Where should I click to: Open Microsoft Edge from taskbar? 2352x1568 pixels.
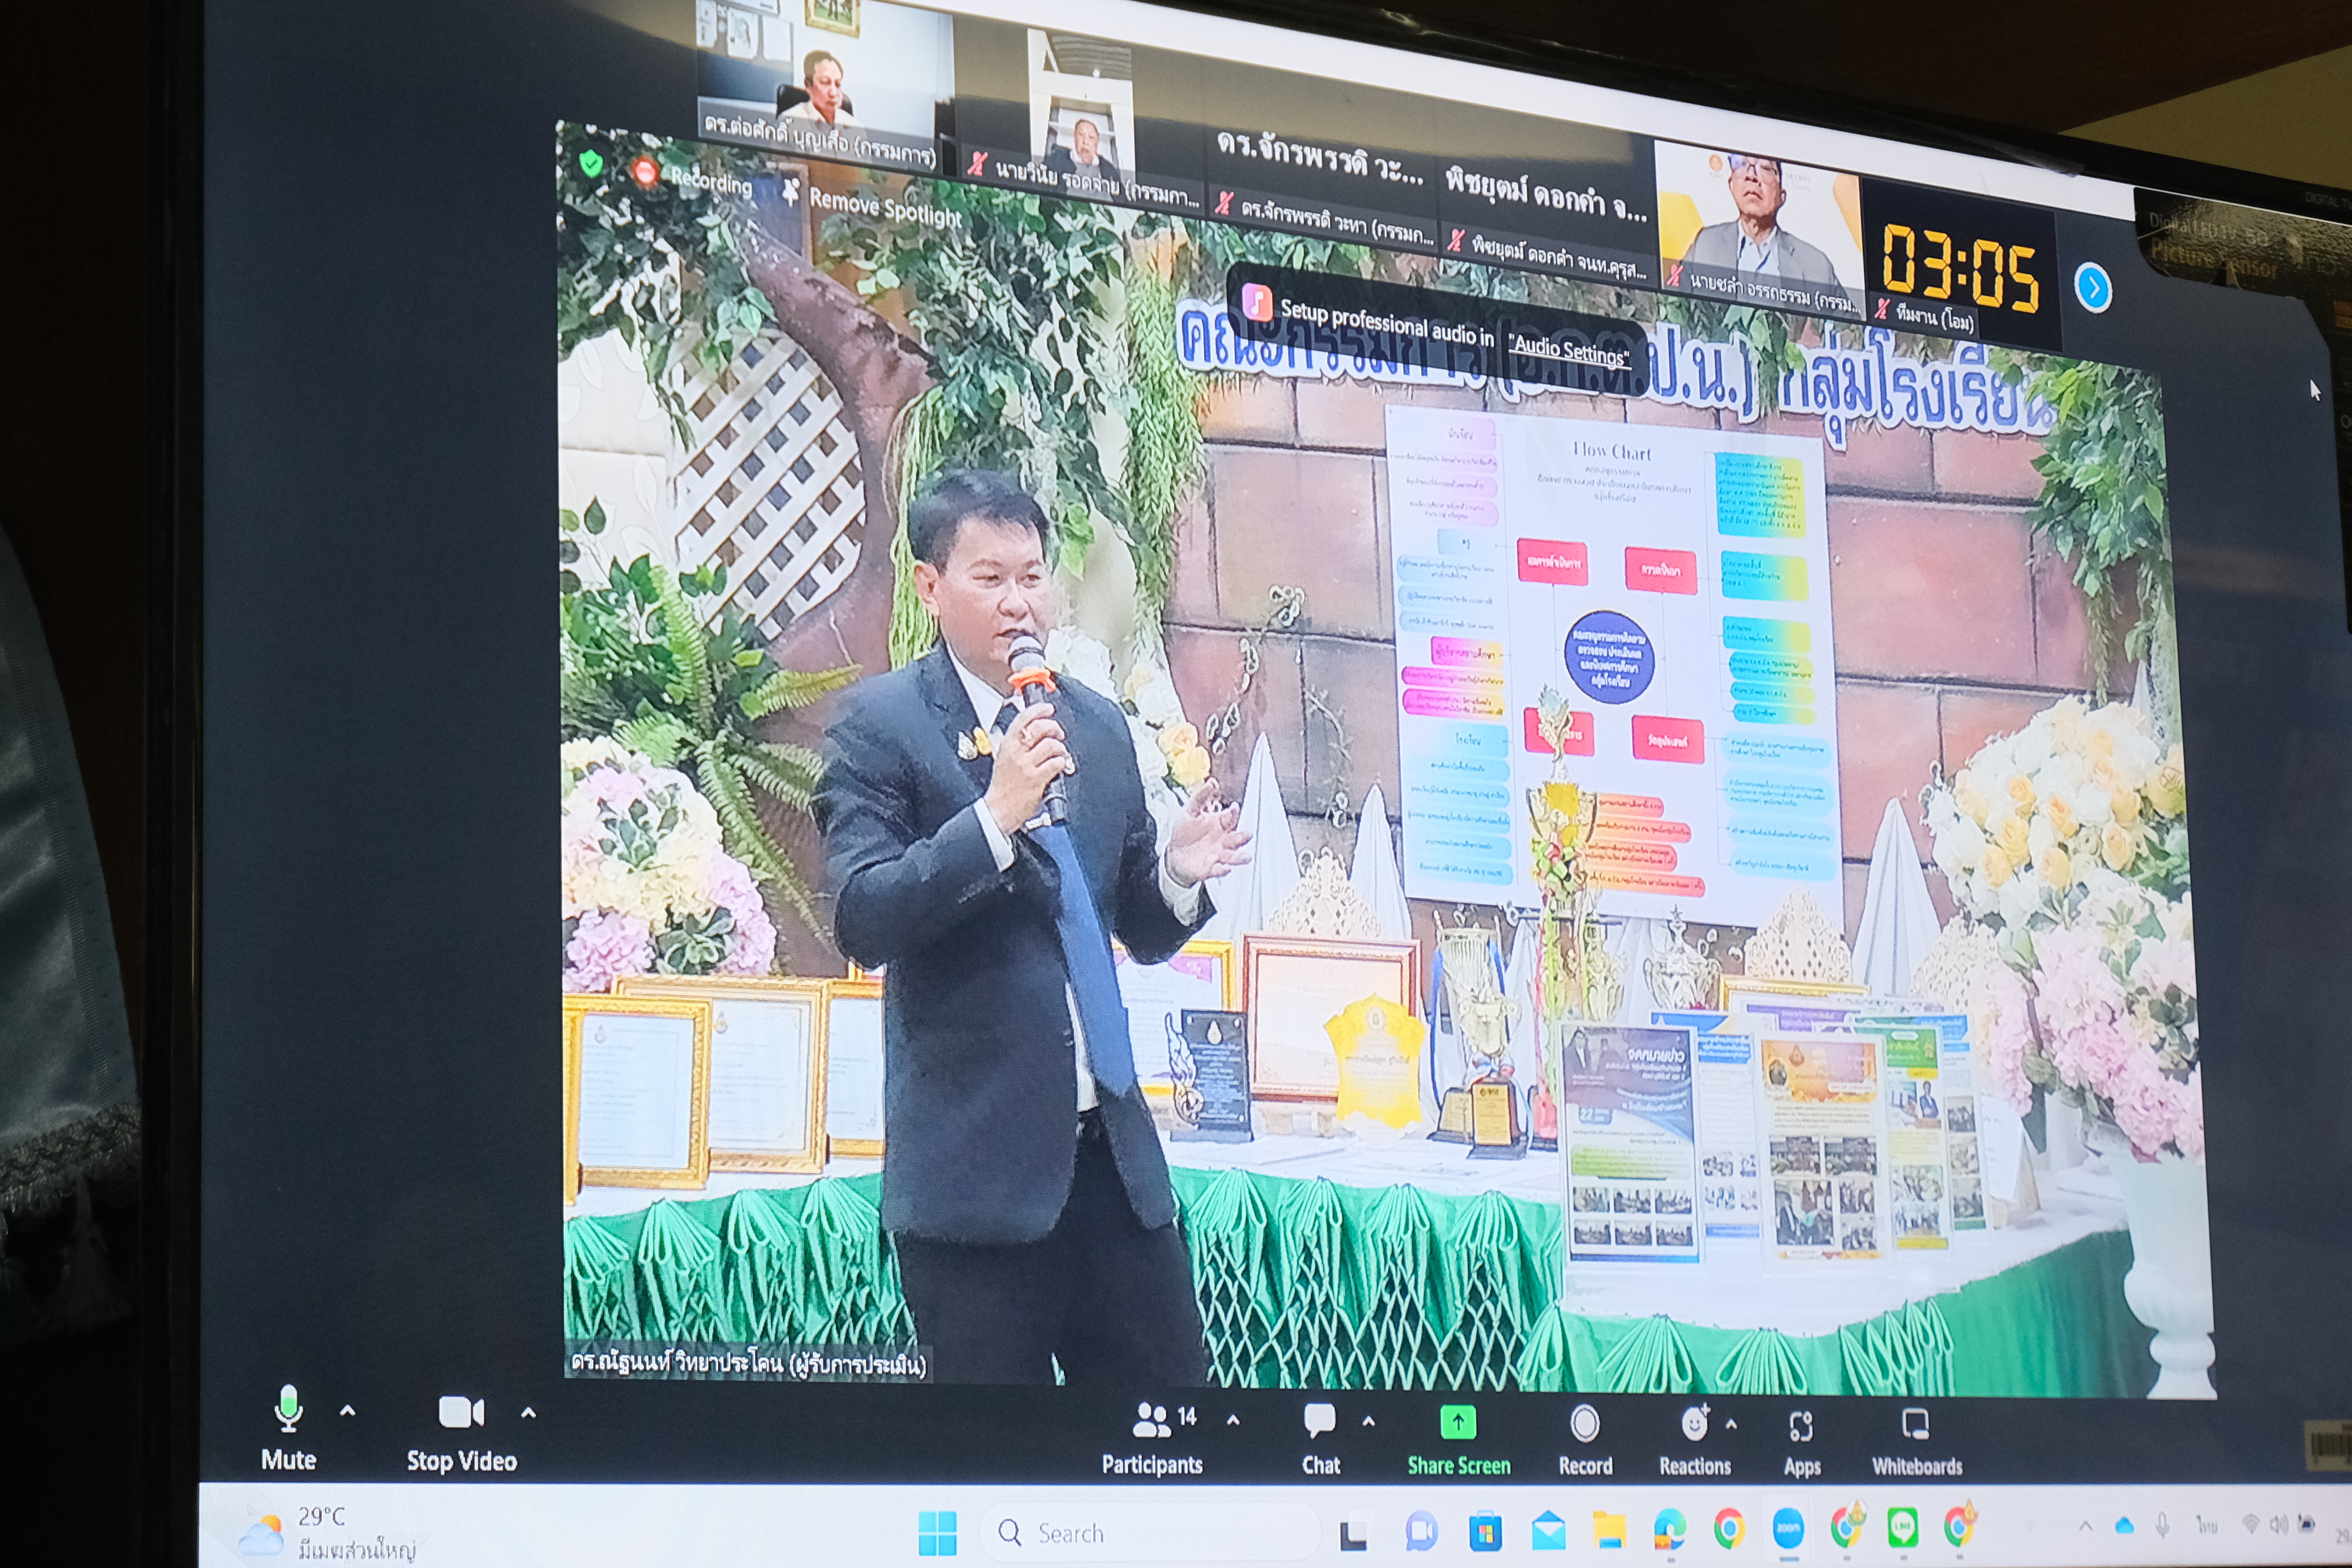tap(1669, 1529)
